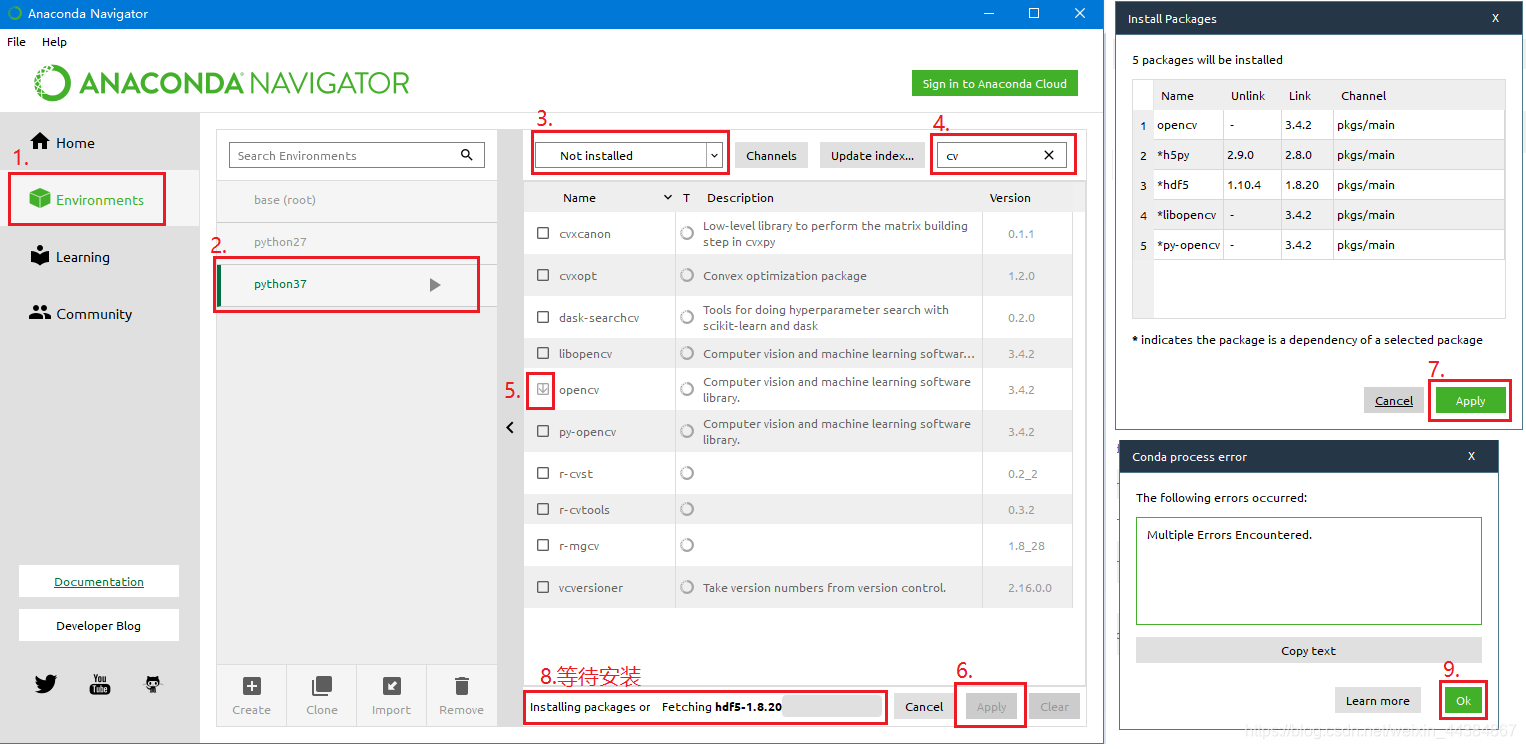Click the Multiple Errors Encountered text box
Viewport: 1526px width, 749px height.
point(1309,570)
